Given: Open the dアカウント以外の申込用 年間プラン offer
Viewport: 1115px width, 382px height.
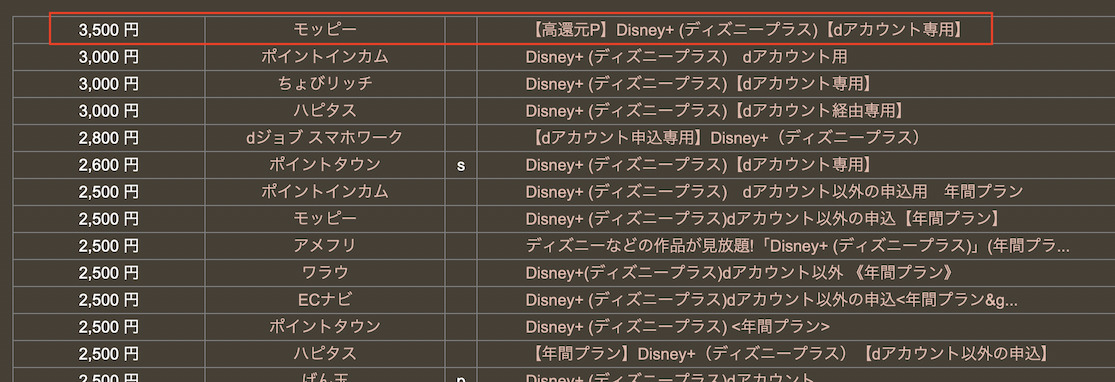Looking at the screenshot, I should tap(774, 192).
